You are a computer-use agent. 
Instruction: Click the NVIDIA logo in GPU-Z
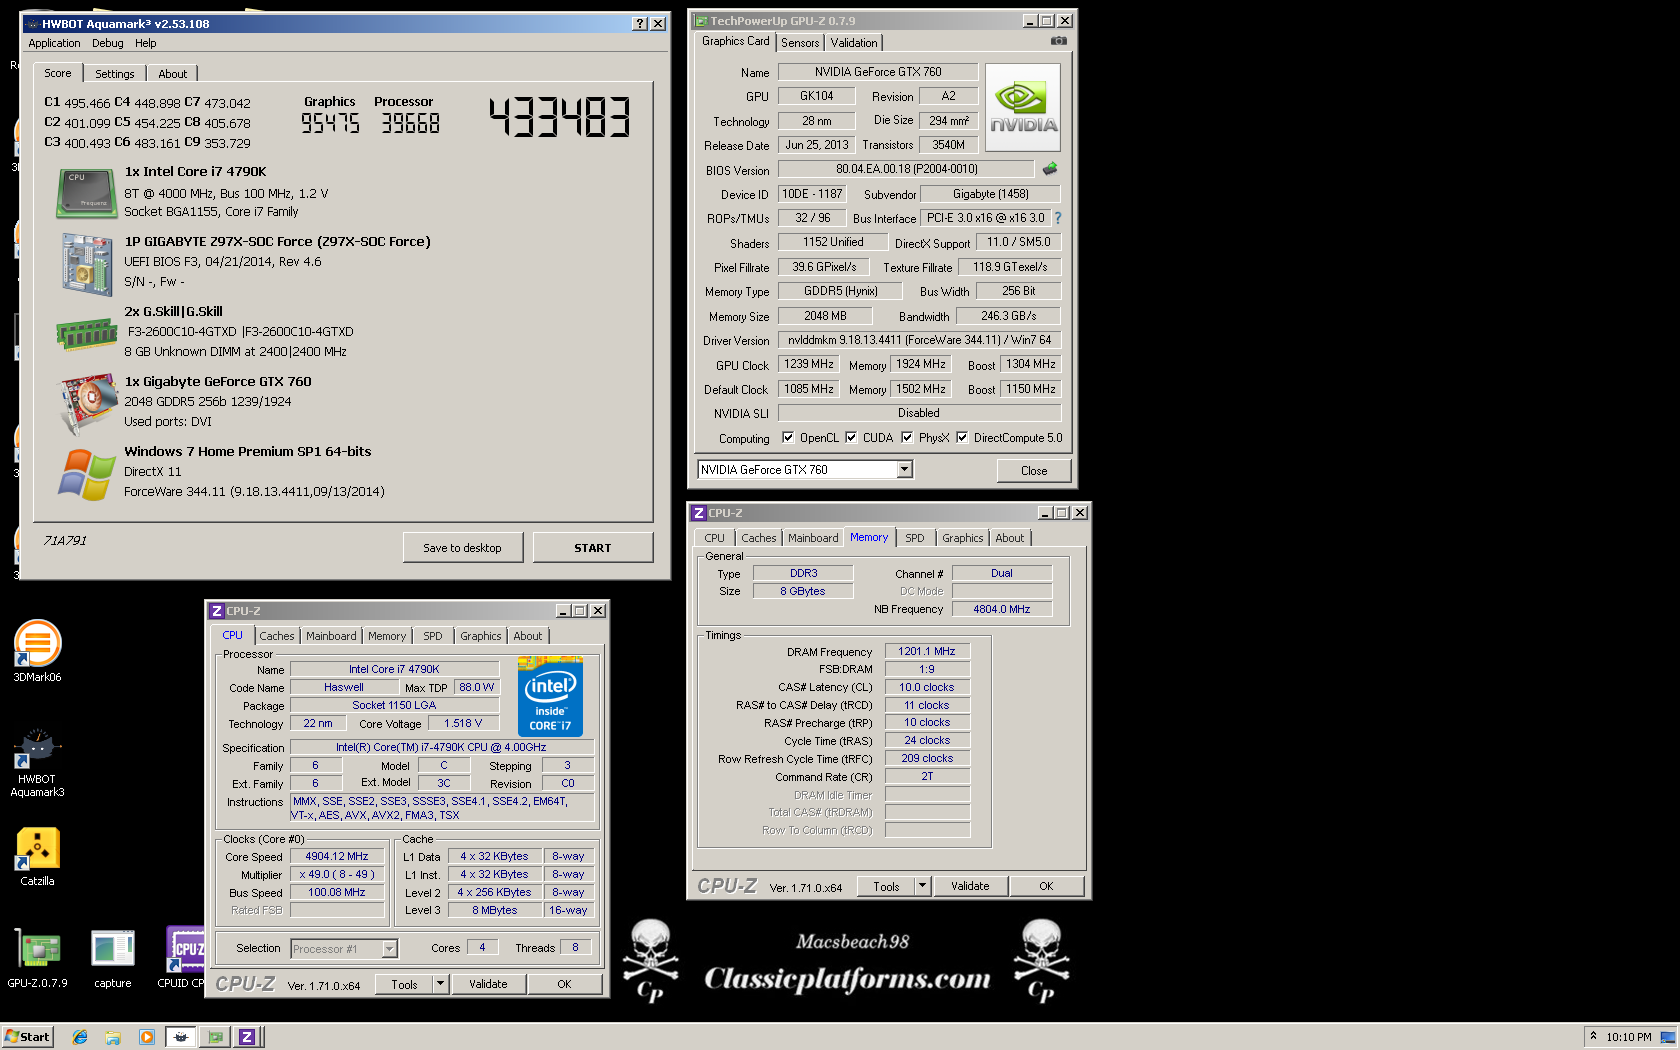pos(1022,108)
